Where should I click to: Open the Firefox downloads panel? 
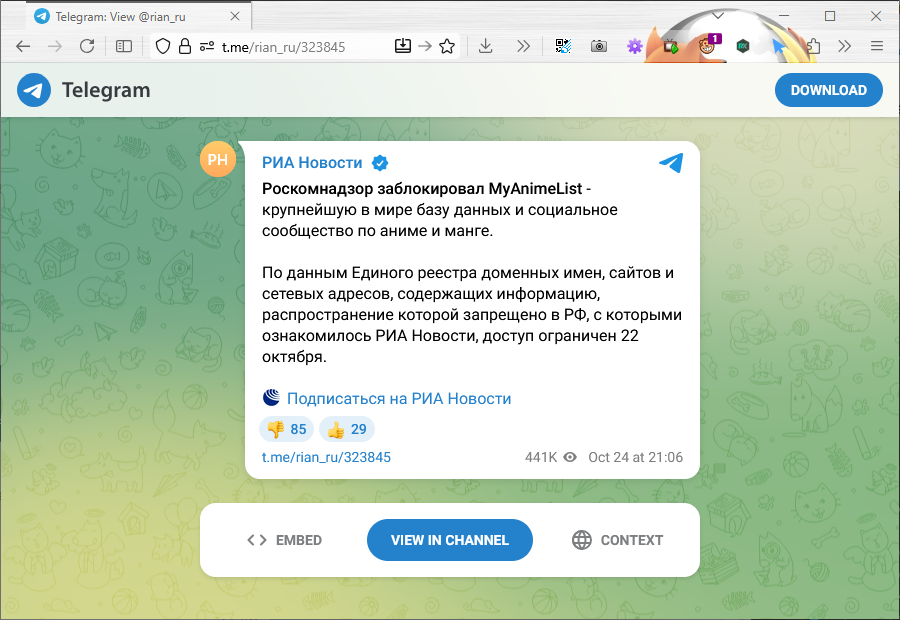(x=486, y=46)
